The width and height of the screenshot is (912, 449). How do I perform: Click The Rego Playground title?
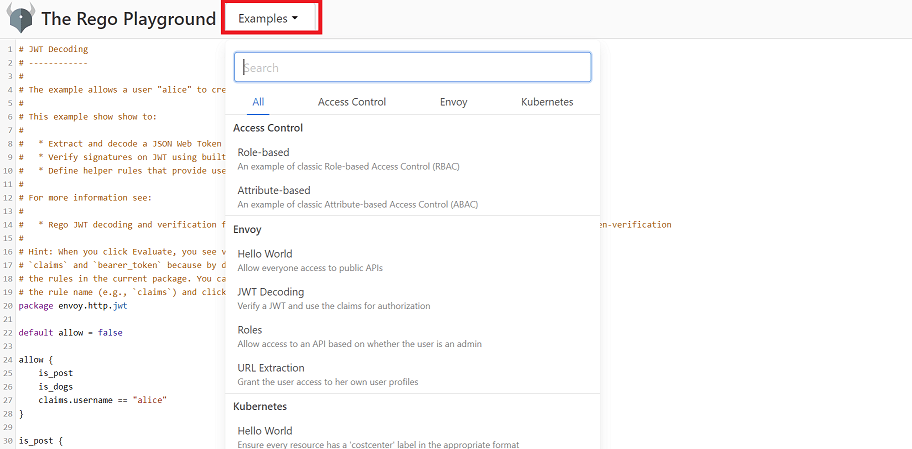[x=129, y=19]
